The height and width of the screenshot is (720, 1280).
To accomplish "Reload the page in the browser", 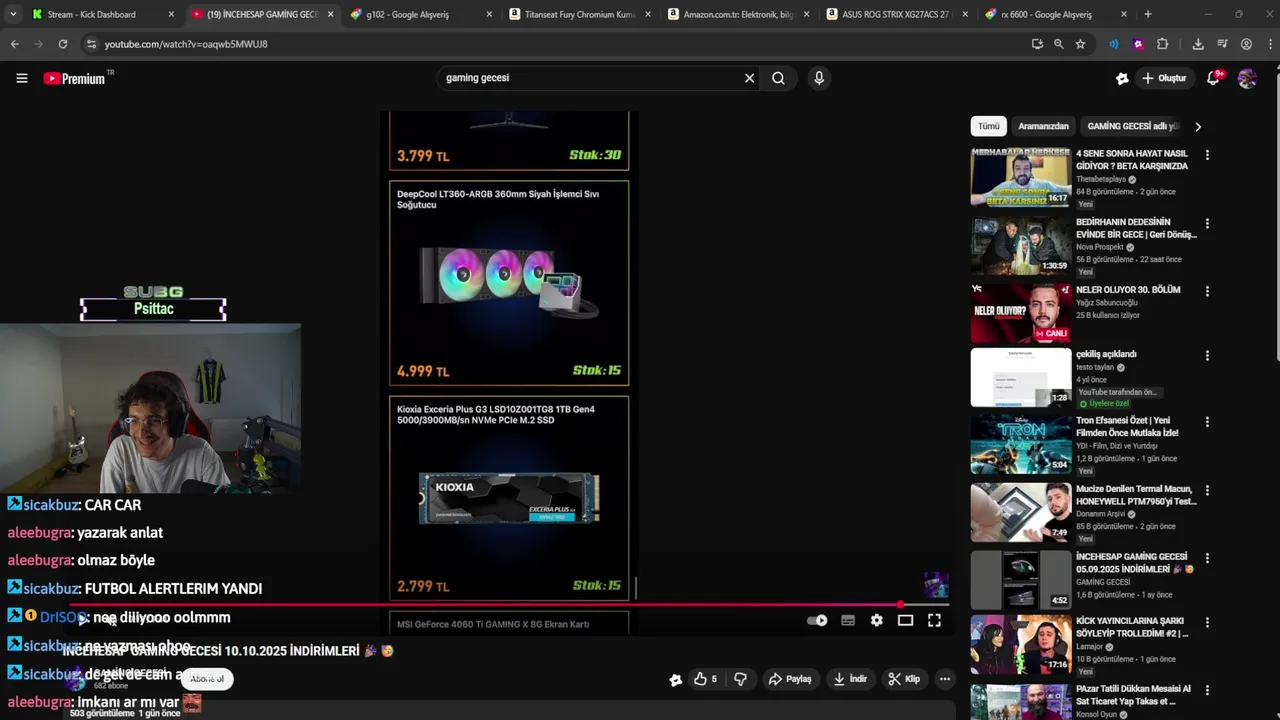I will click(x=63, y=44).
